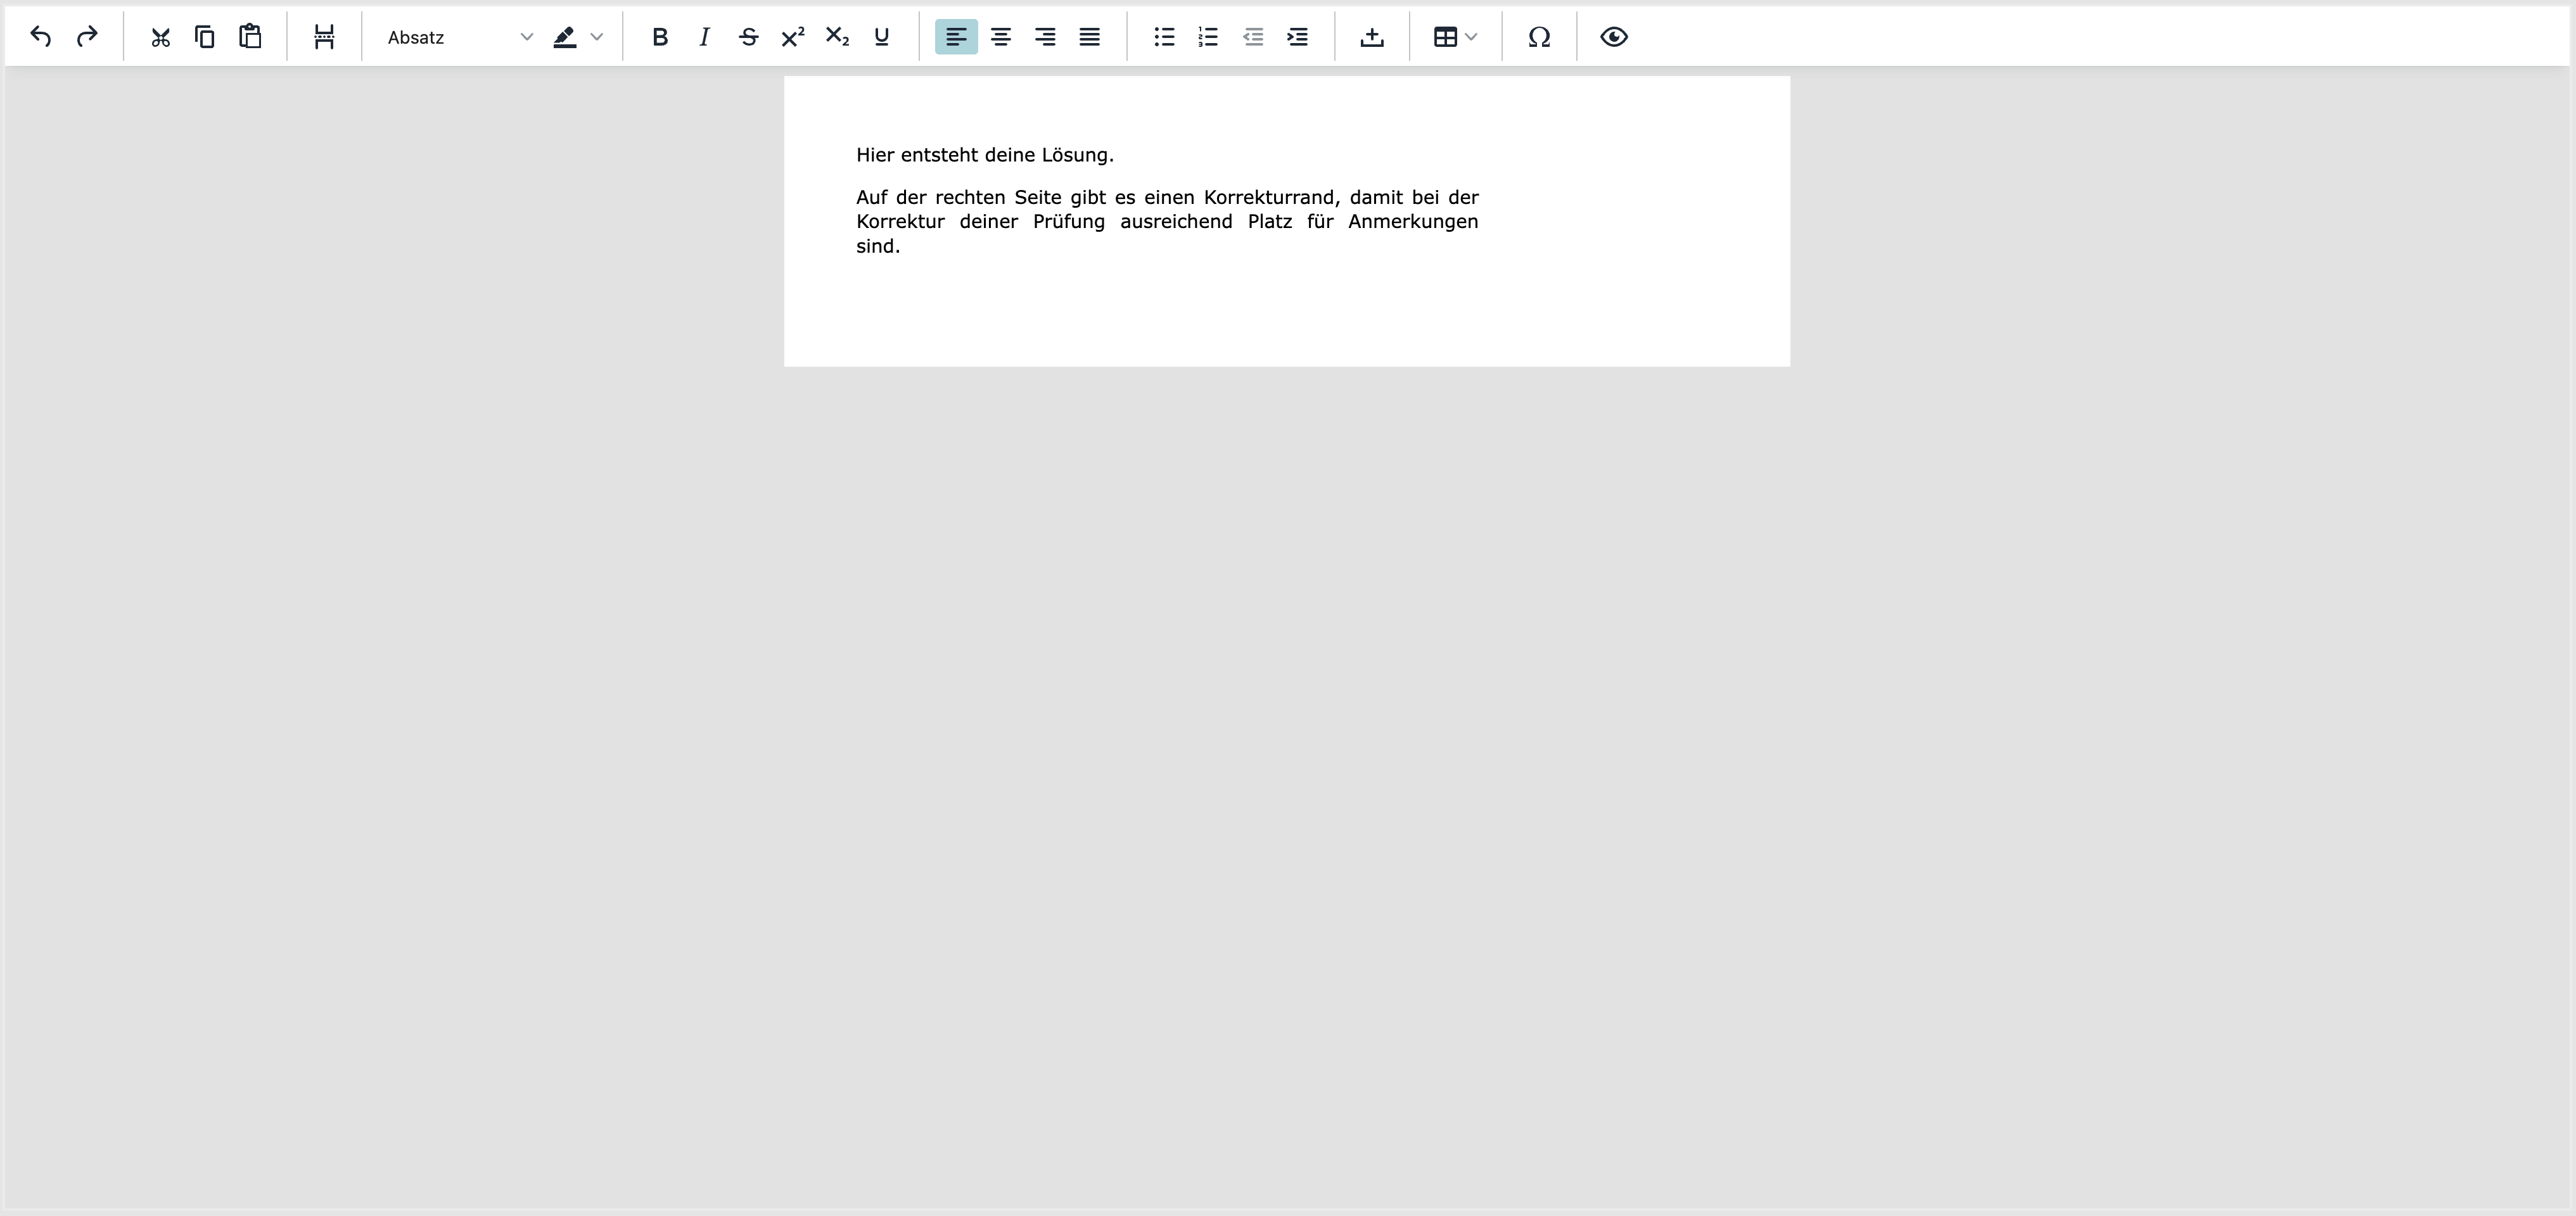Paste from clipboard with the paste icon

point(250,37)
